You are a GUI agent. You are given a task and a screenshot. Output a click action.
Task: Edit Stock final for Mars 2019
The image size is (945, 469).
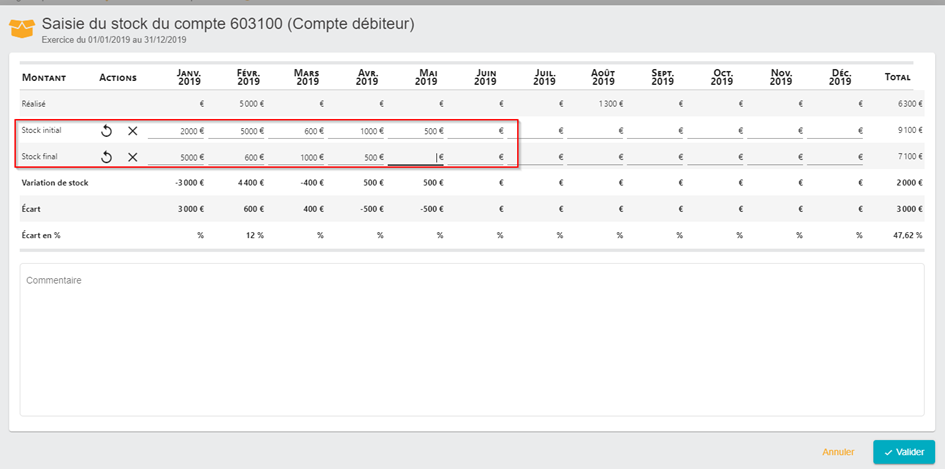coord(296,157)
